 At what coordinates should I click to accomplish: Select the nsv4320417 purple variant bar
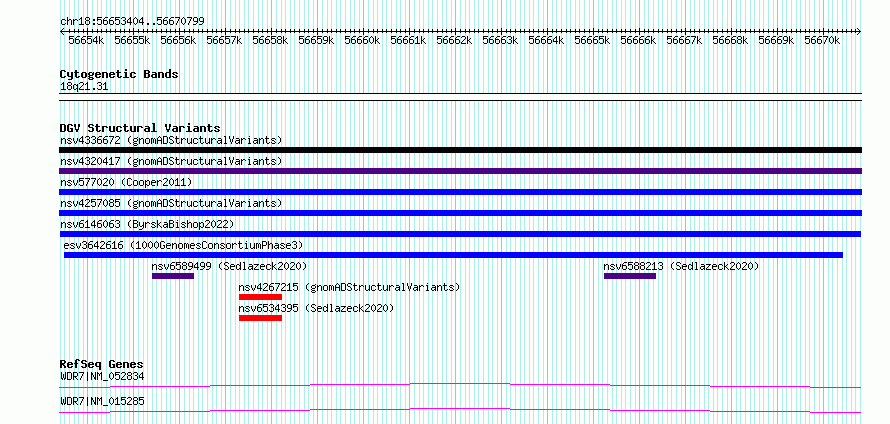point(460,171)
